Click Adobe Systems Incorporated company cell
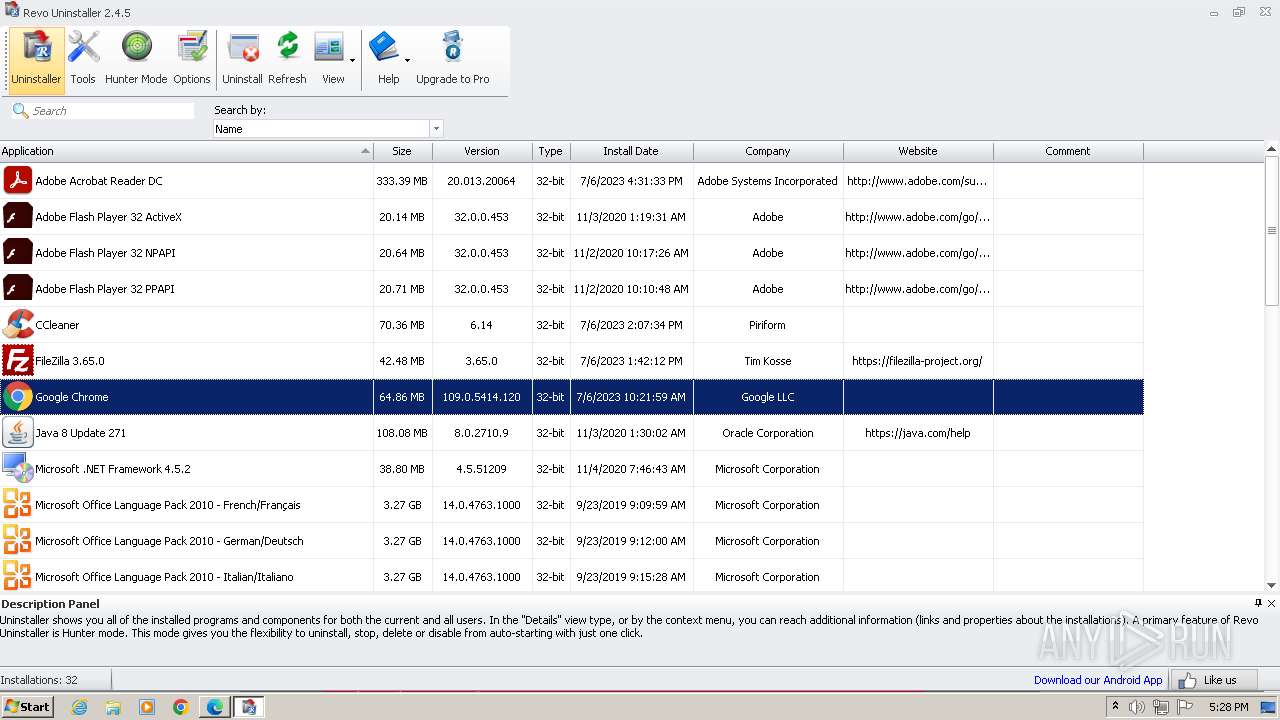Image resolution: width=1280 pixels, height=720 pixels. tap(768, 181)
